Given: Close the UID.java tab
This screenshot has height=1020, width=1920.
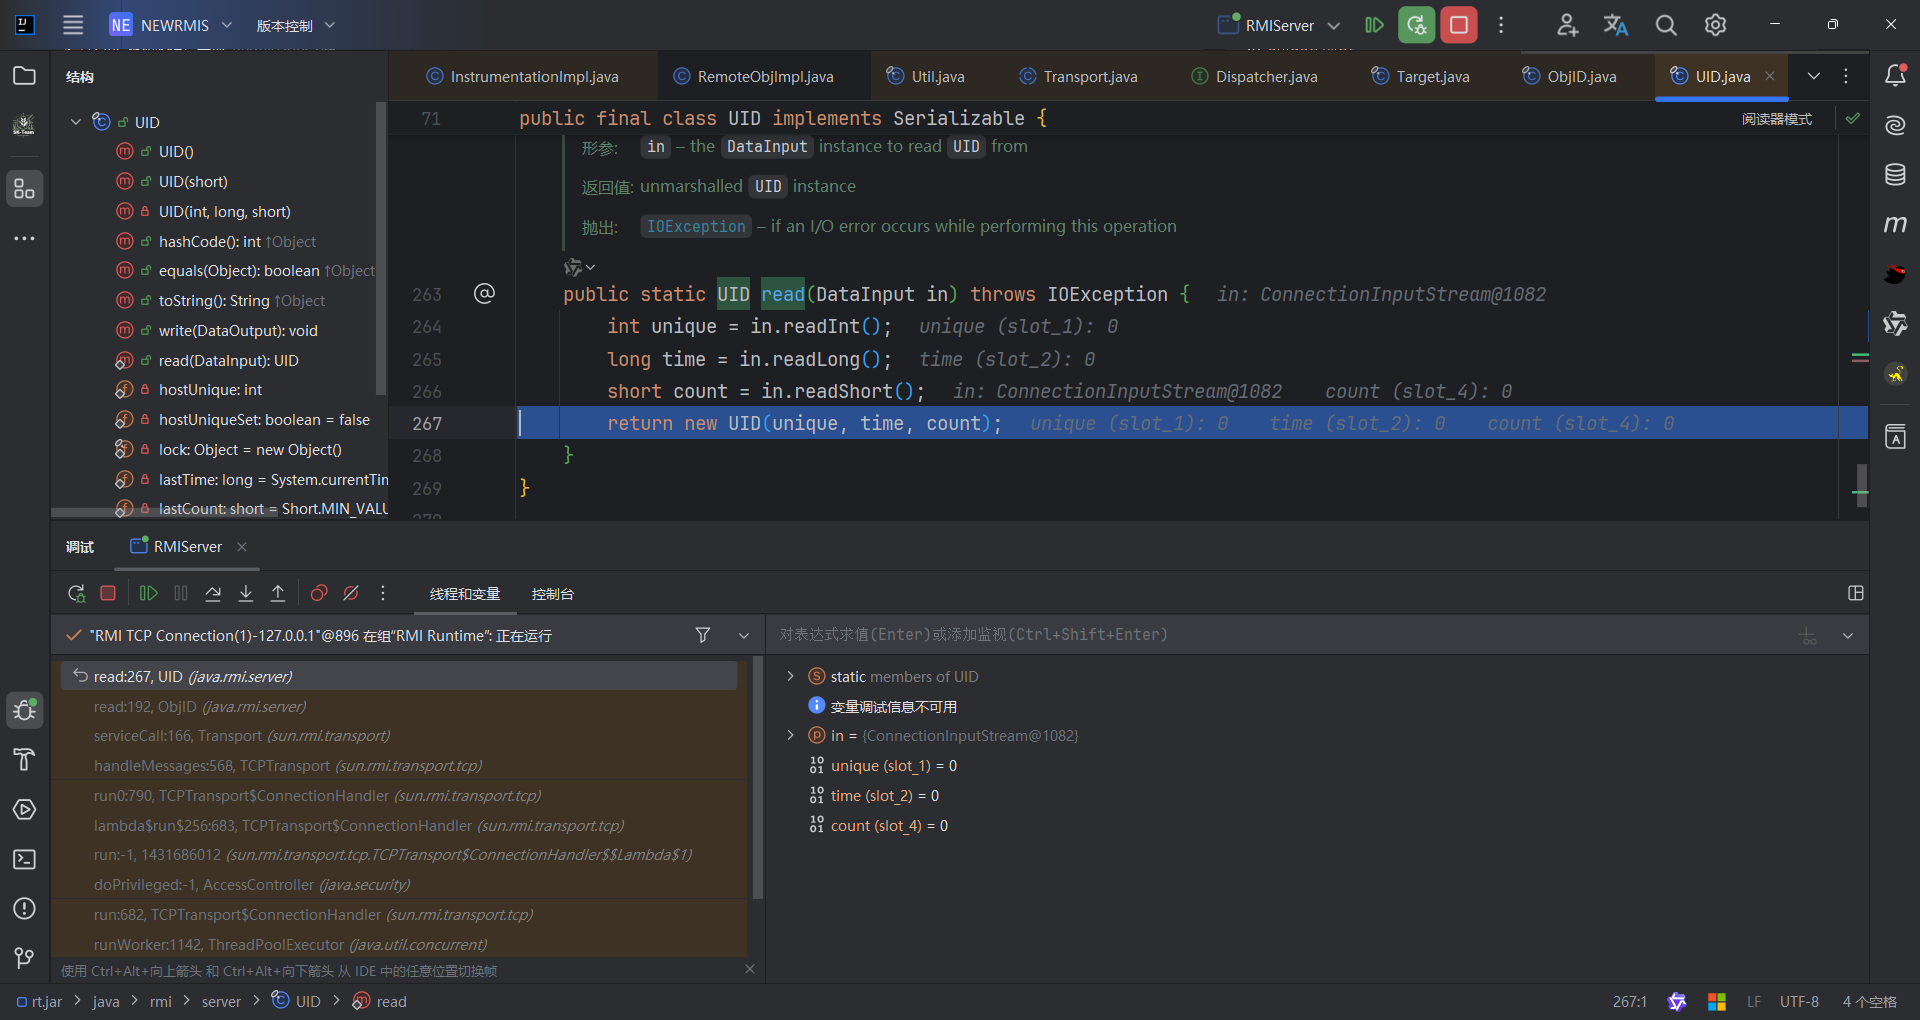Looking at the screenshot, I should (x=1770, y=76).
